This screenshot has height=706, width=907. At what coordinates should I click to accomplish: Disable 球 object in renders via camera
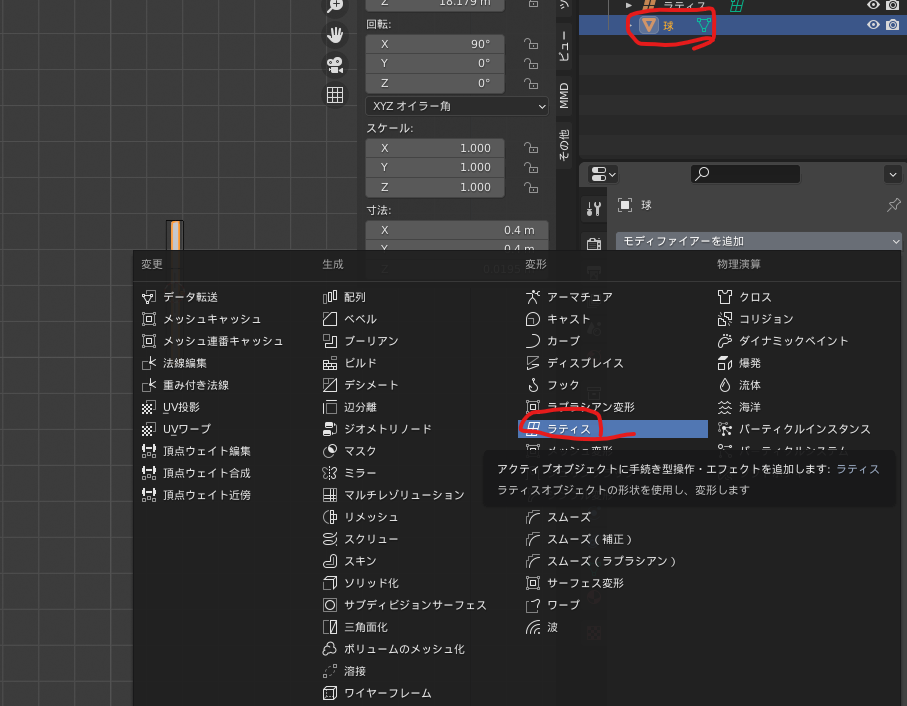[893, 25]
